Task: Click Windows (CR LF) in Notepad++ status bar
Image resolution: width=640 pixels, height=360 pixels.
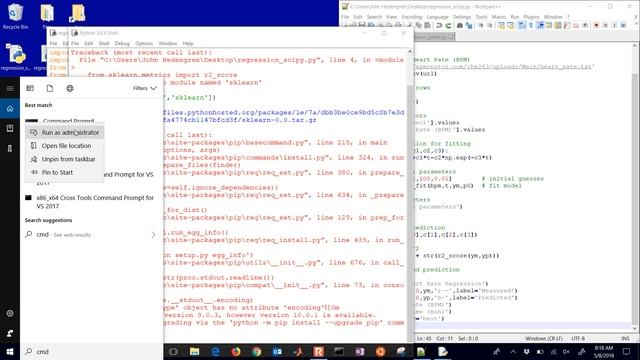Action: [x=544, y=338]
